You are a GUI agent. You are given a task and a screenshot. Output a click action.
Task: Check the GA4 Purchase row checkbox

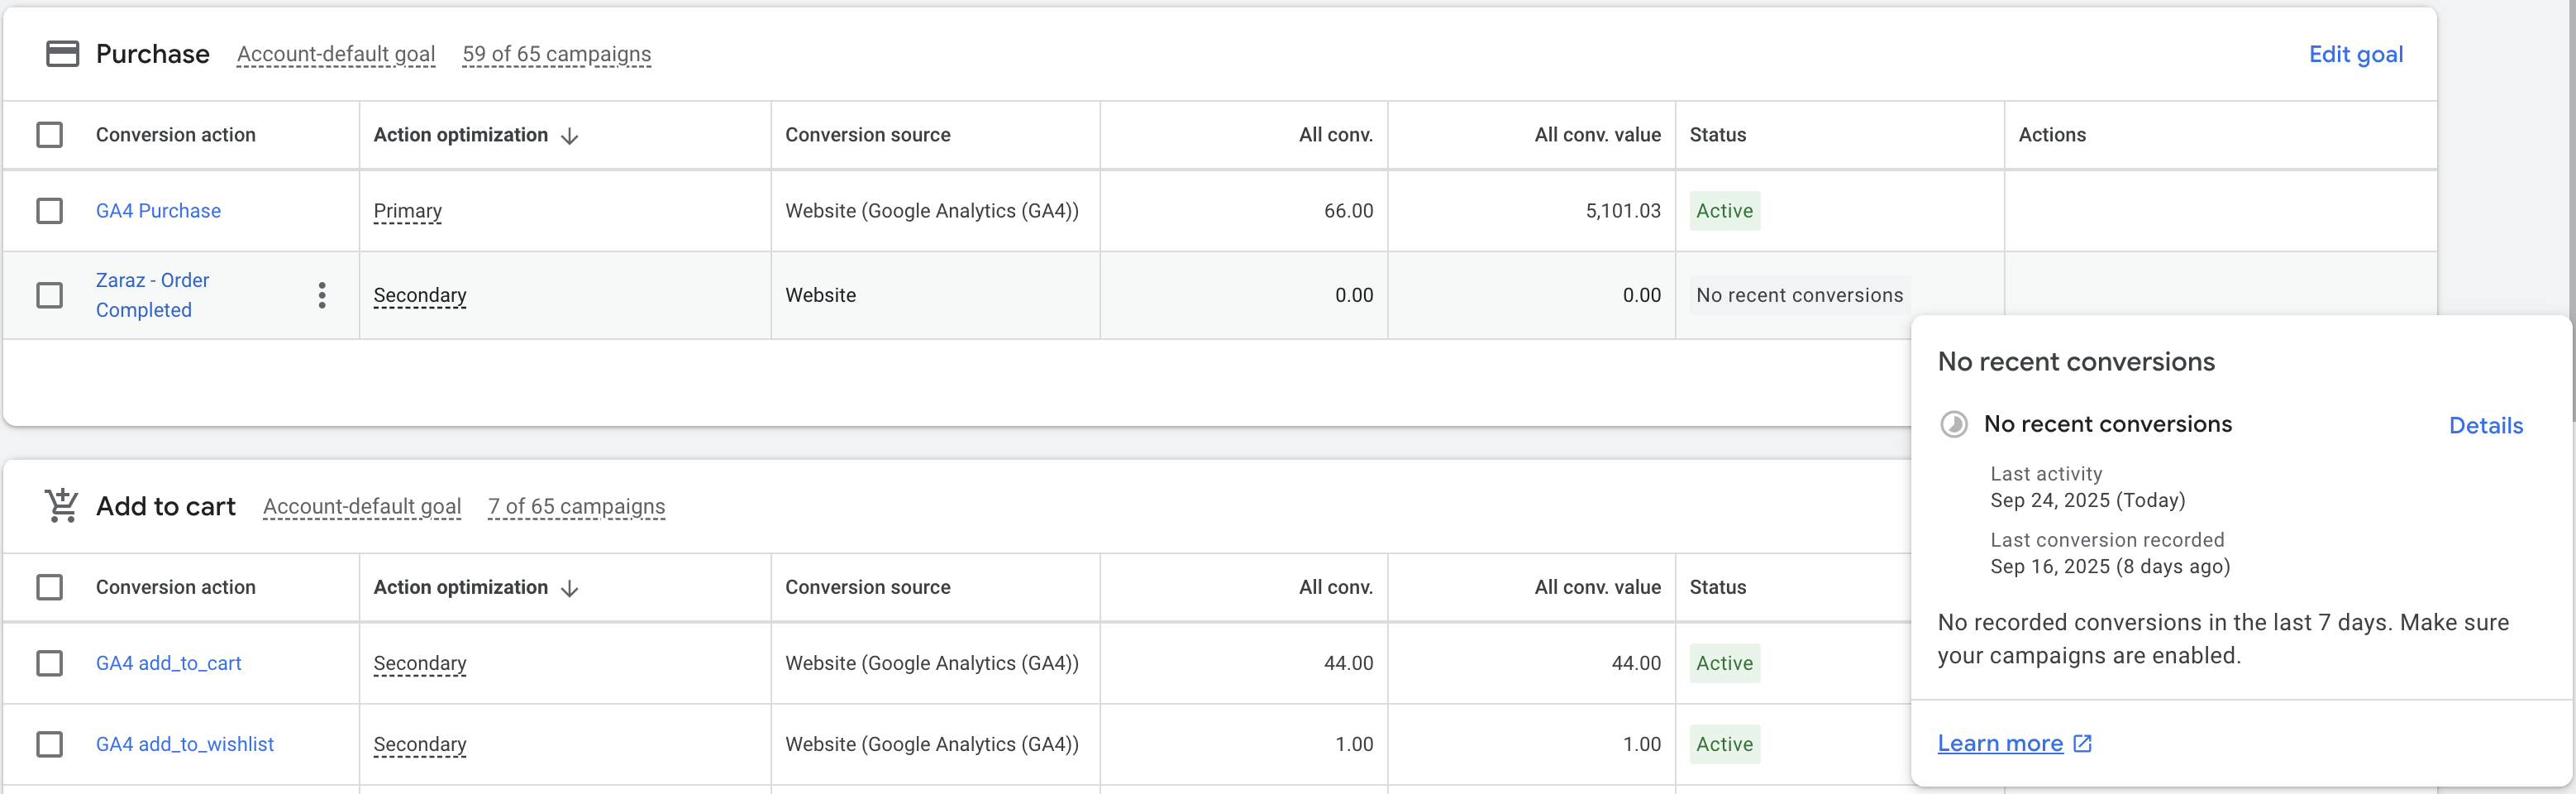[49, 211]
